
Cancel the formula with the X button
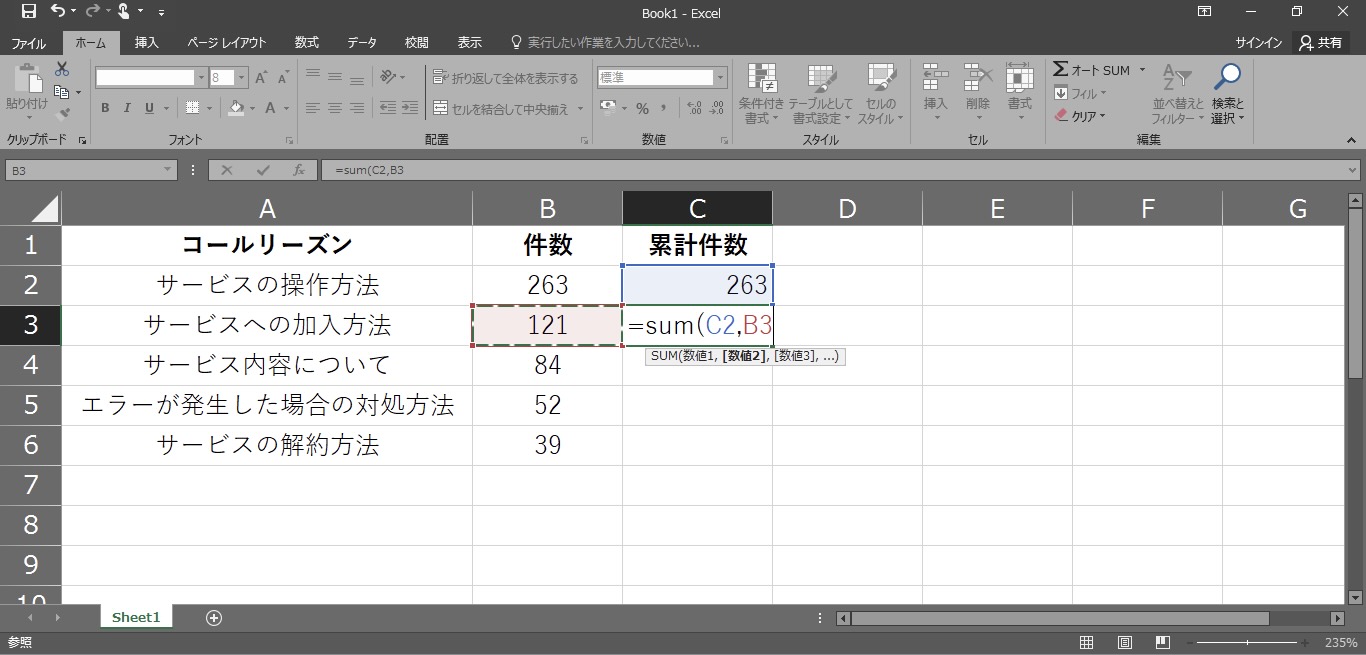[x=227, y=171]
